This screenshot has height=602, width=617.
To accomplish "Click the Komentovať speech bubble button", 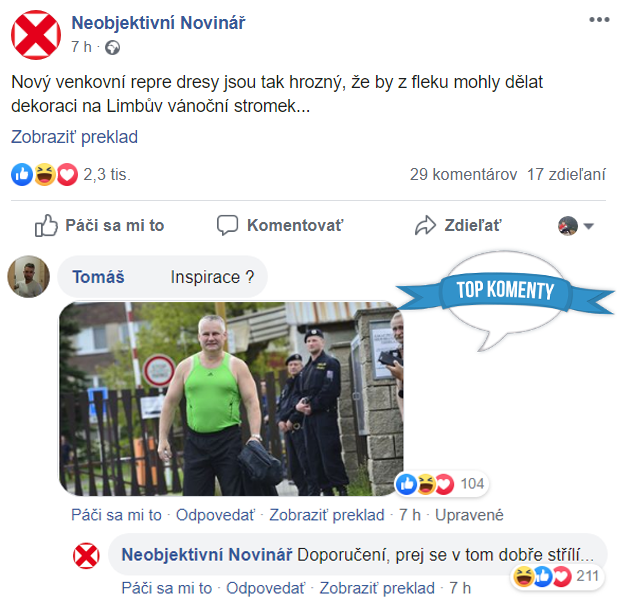I will [280, 225].
